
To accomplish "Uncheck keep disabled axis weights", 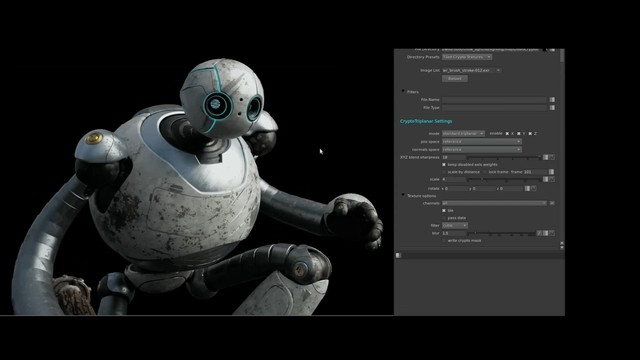I will [x=444, y=164].
